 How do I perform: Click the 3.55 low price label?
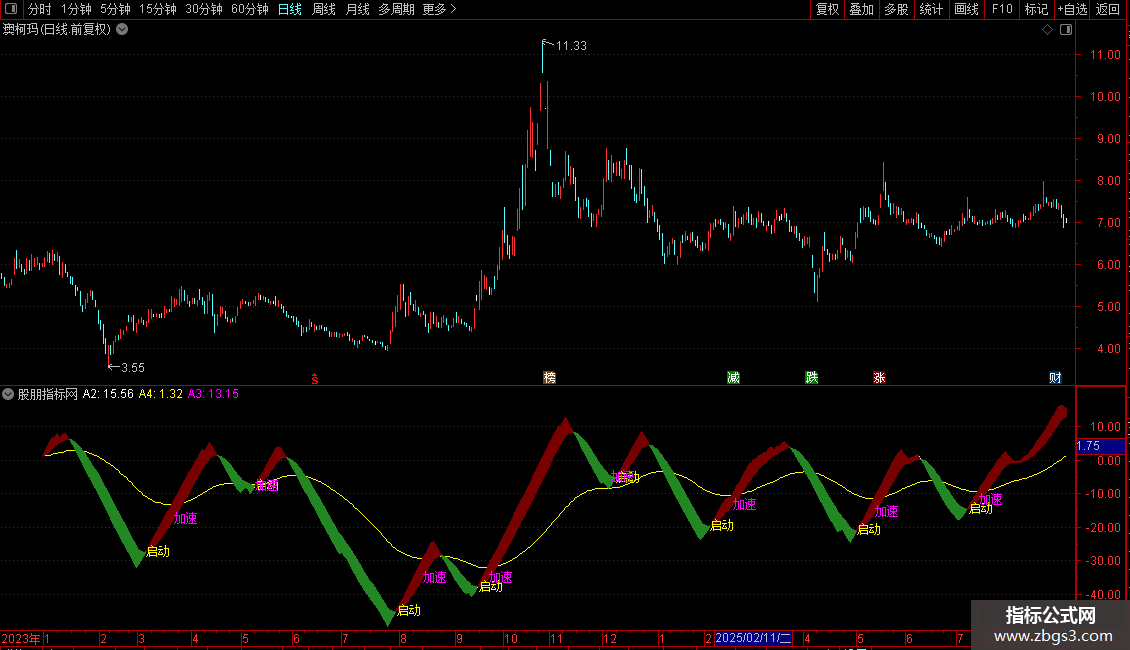point(133,368)
